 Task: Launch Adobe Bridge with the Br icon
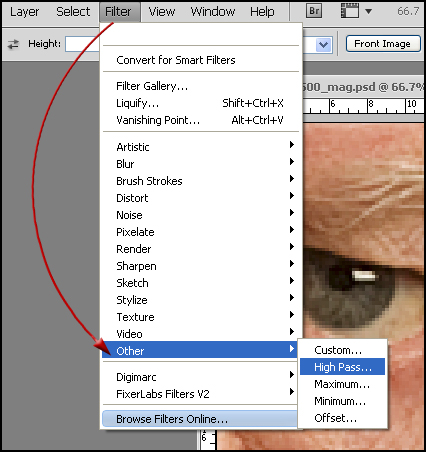pyautogui.click(x=314, y=11)
